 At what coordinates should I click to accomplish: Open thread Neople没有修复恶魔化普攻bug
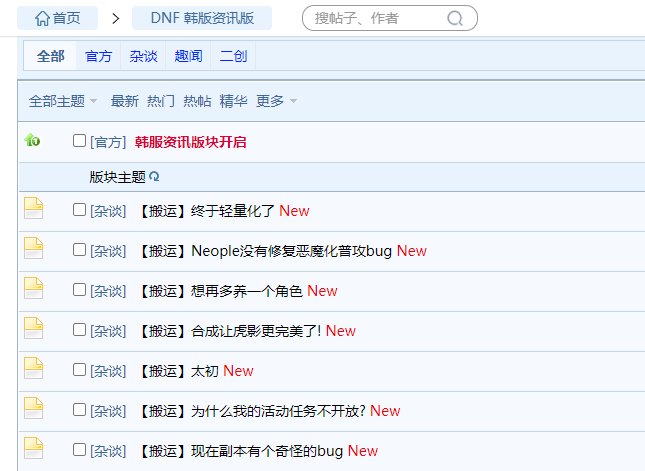(x=263, y=251)
